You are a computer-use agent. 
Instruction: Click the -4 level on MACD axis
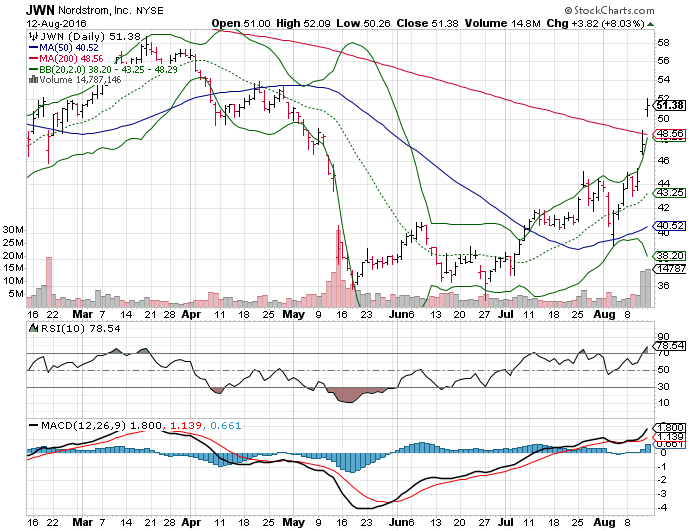(x=662, y=508)
